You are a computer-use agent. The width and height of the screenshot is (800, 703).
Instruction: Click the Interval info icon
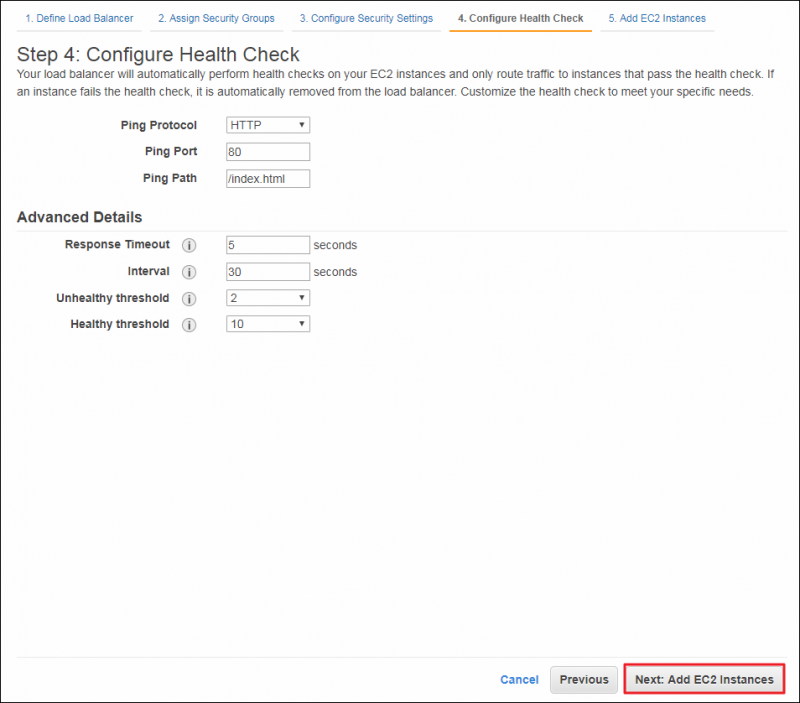point(189,272)
